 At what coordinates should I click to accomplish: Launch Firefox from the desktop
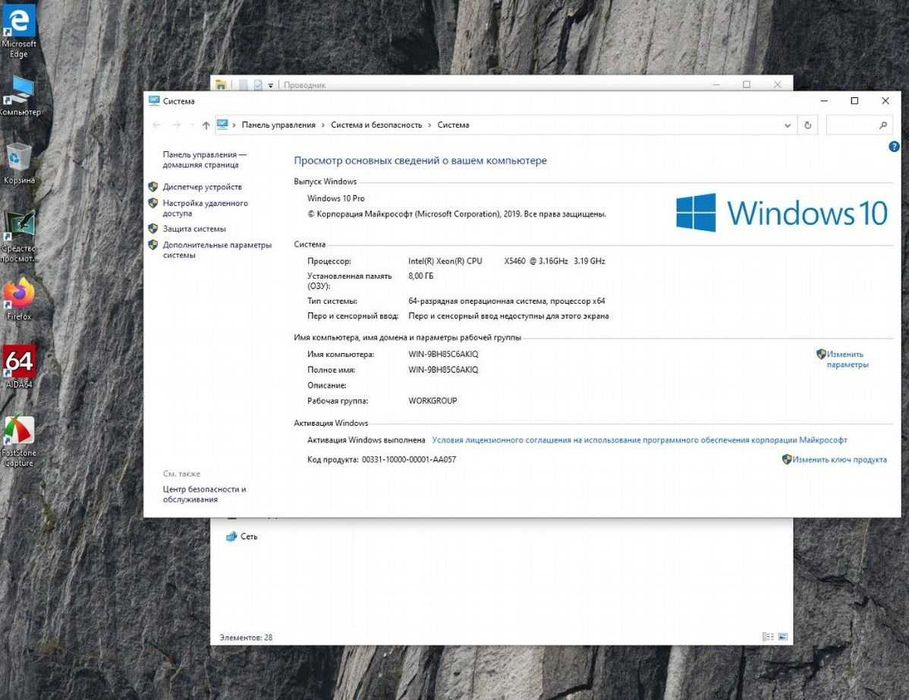click(19, 300)
